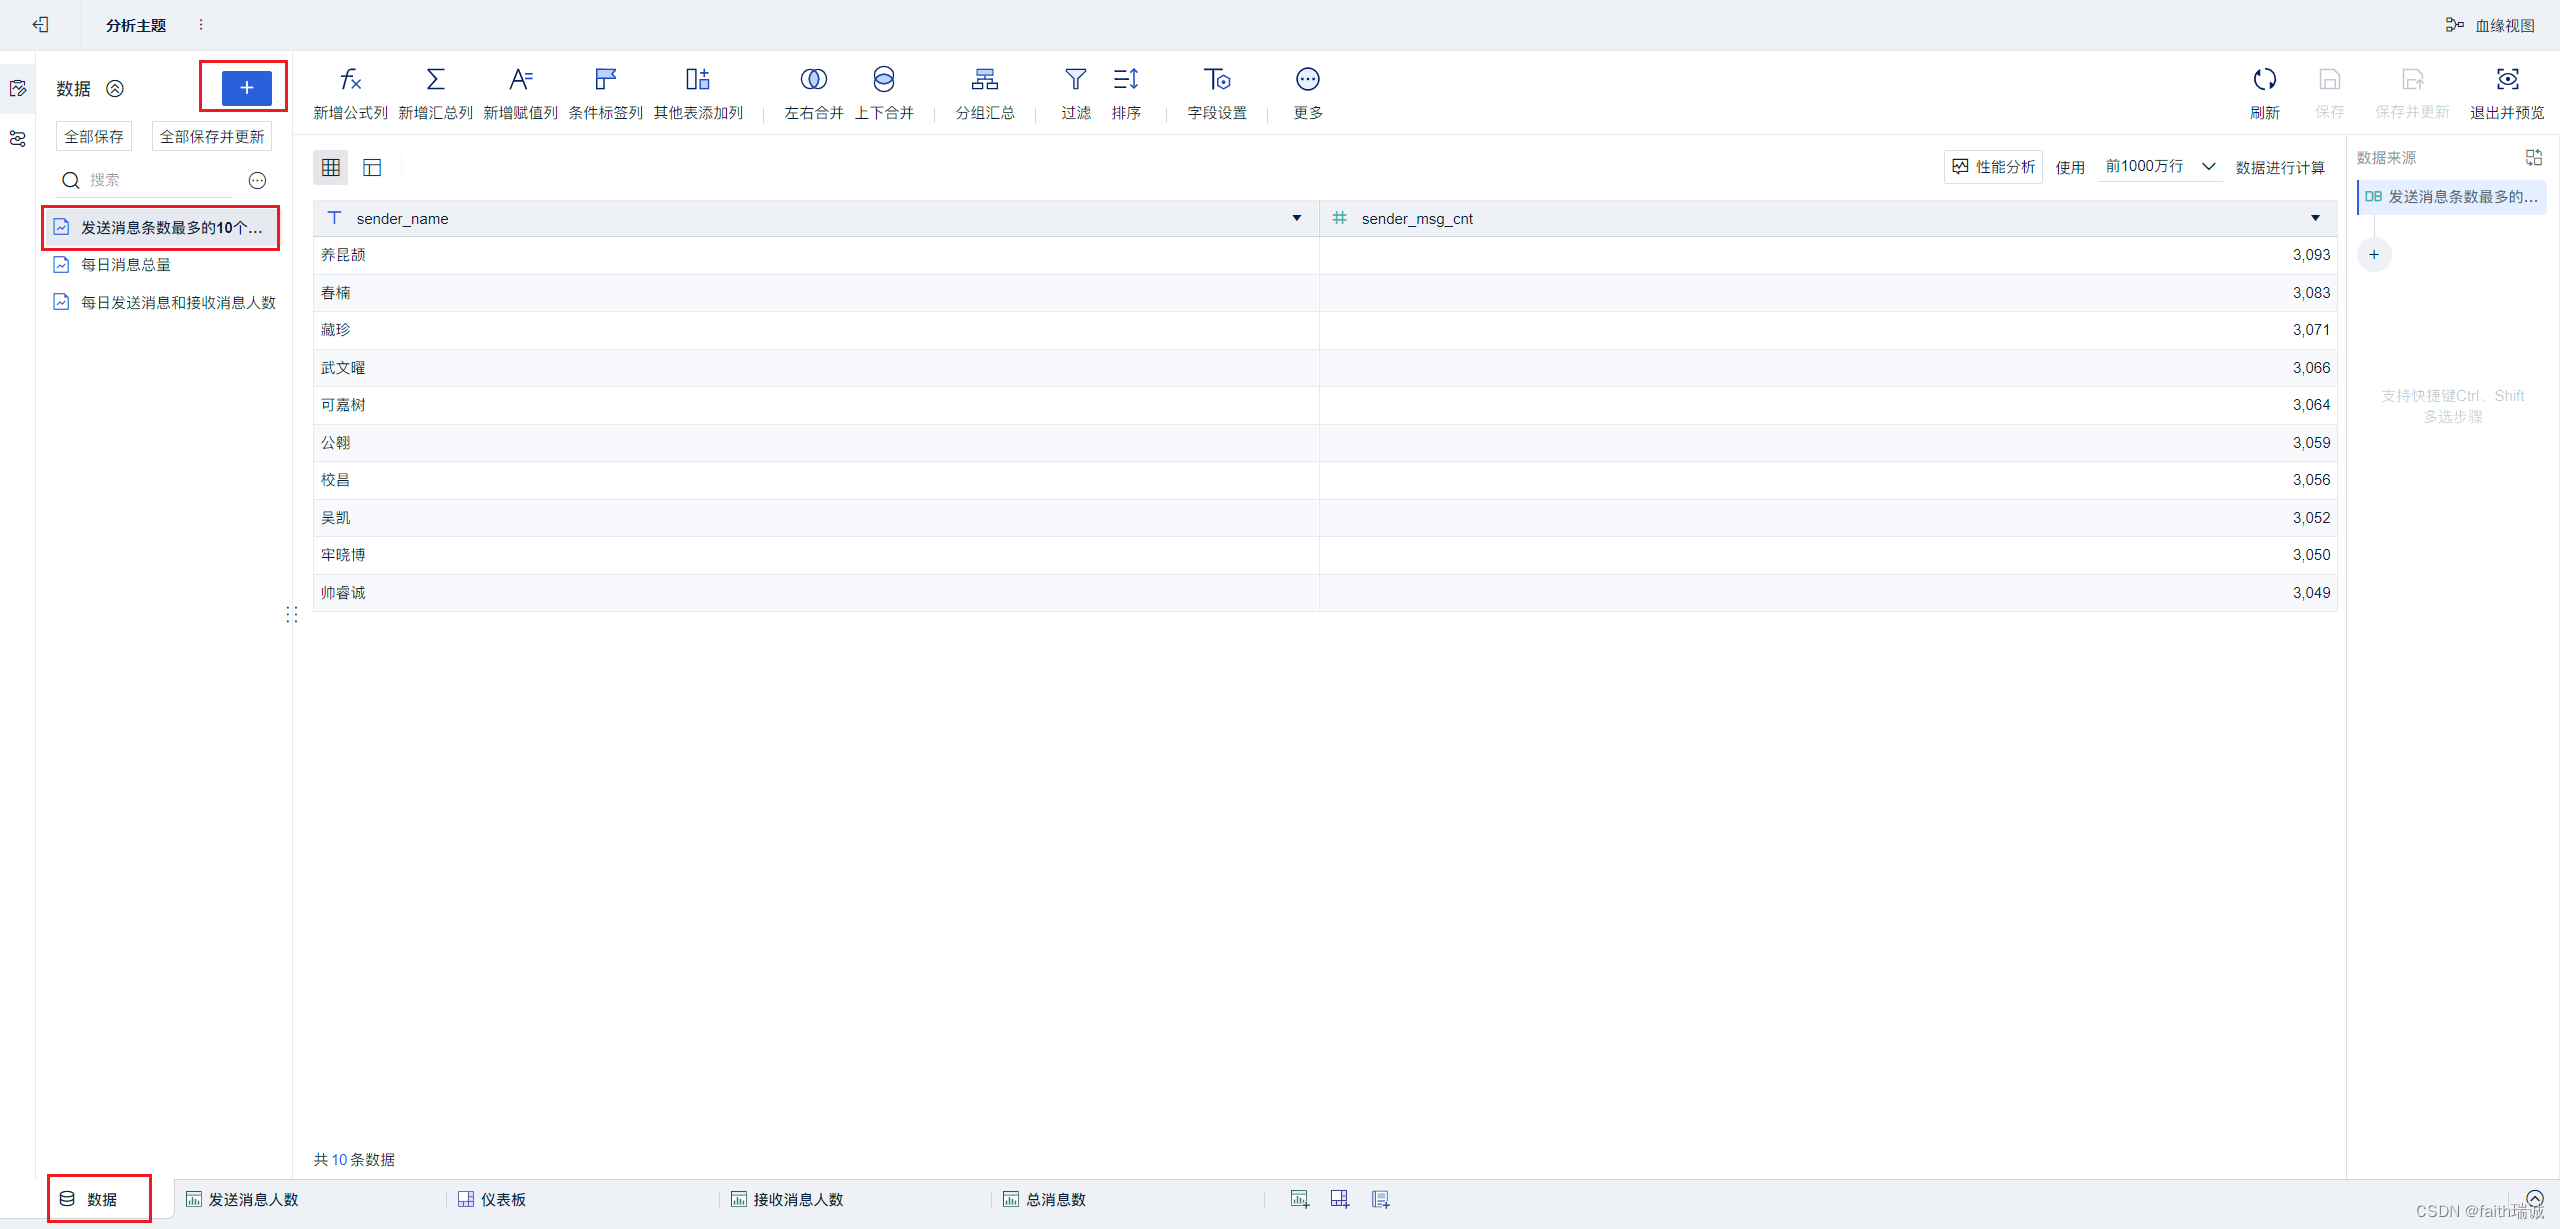Click the blue 新增 plus add button
This screenshot has height=1229, width=2560.
pyautogui.click(x=243, y=88)
